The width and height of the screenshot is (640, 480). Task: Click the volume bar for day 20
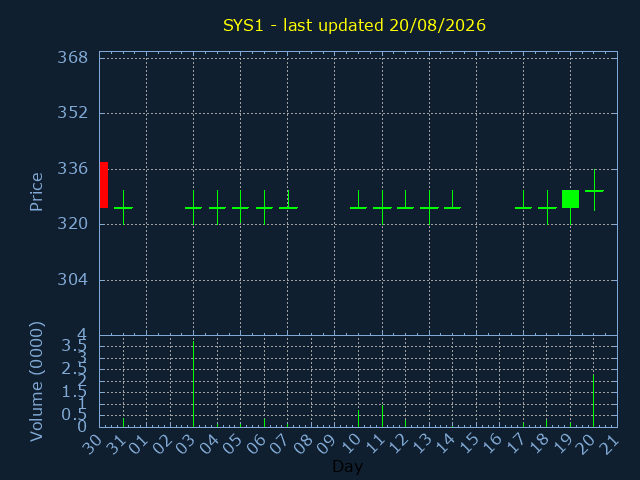[593, 401]
